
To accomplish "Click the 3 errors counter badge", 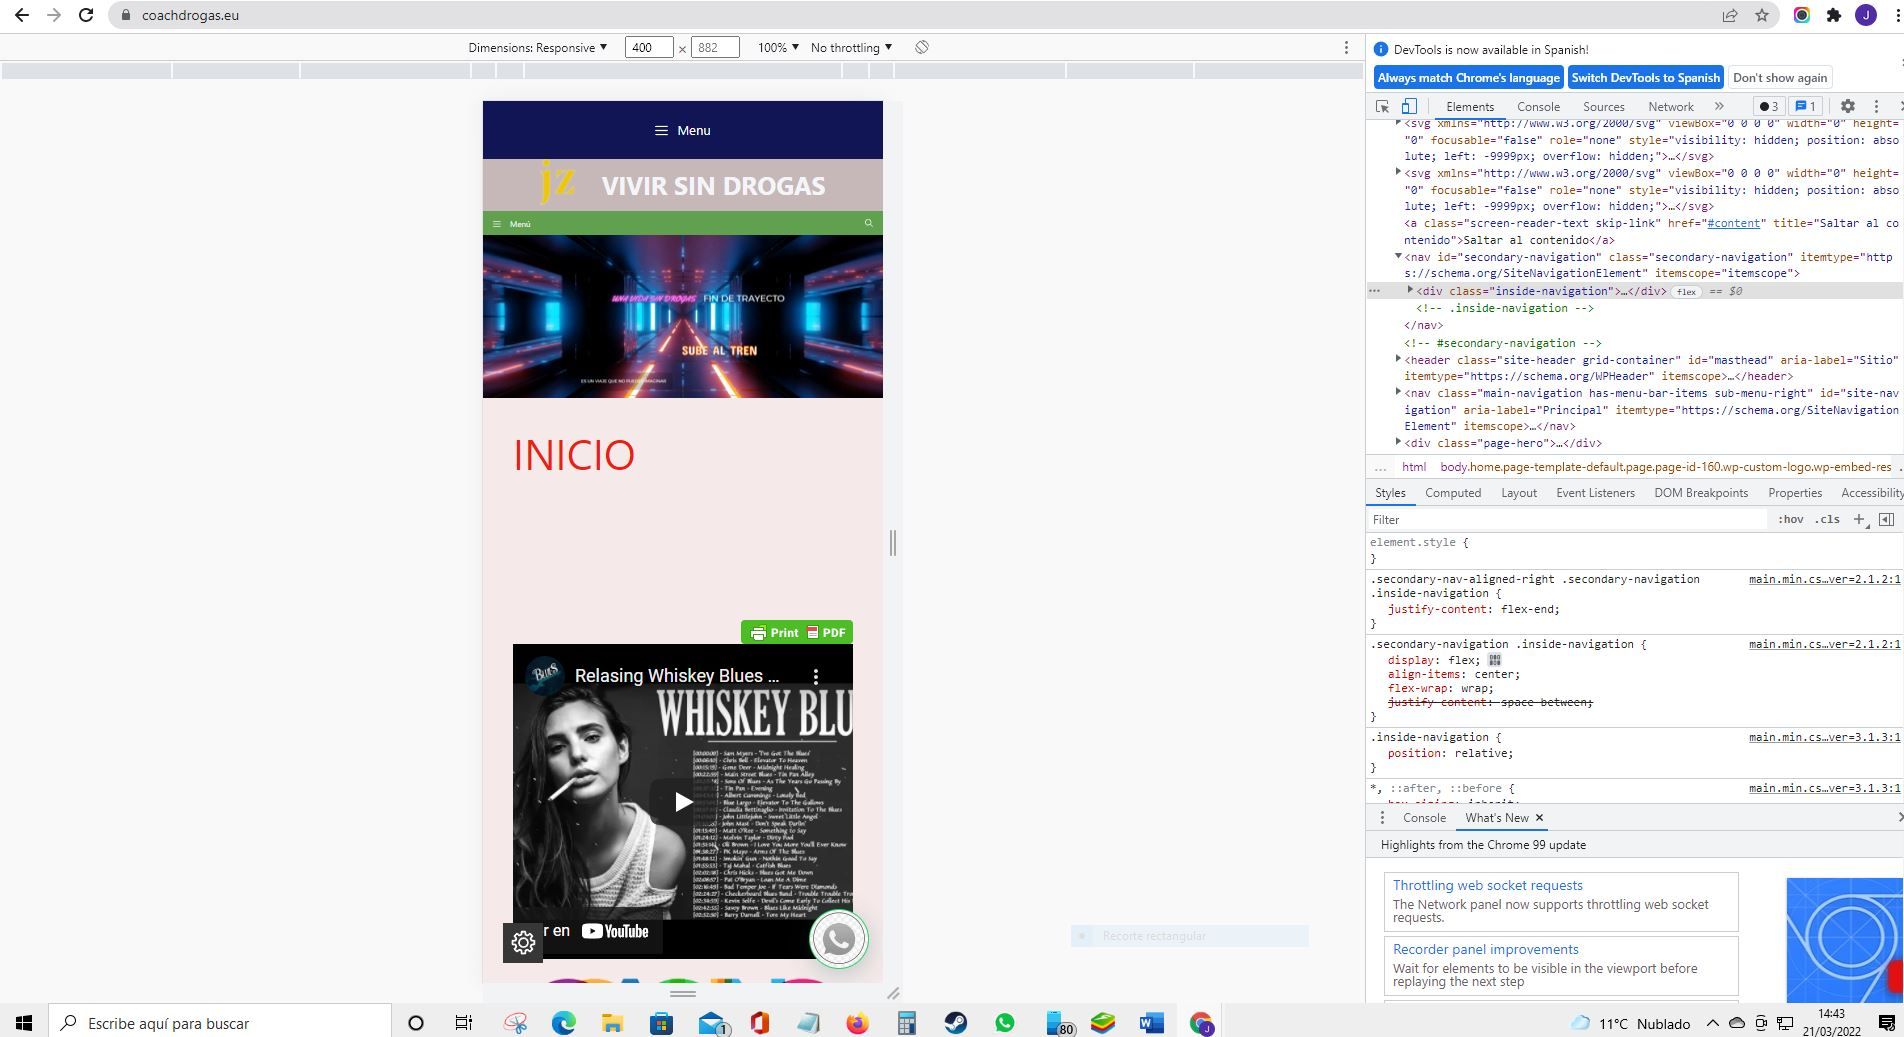I will point(1768,107).
